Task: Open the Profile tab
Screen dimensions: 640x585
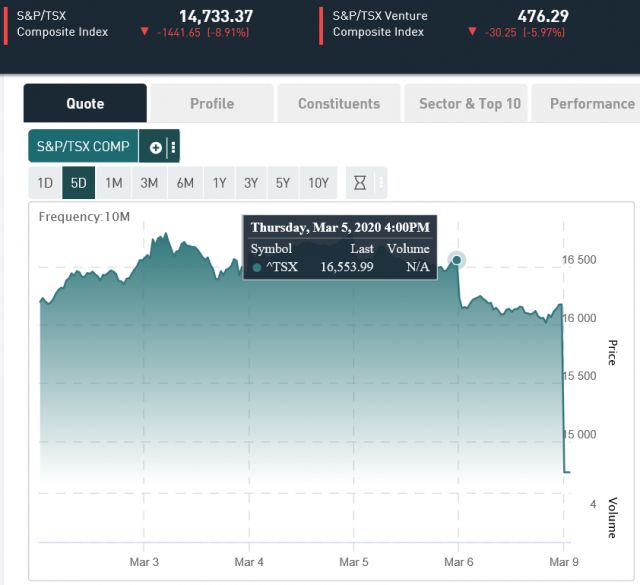Action: click(x=212, y=103)
